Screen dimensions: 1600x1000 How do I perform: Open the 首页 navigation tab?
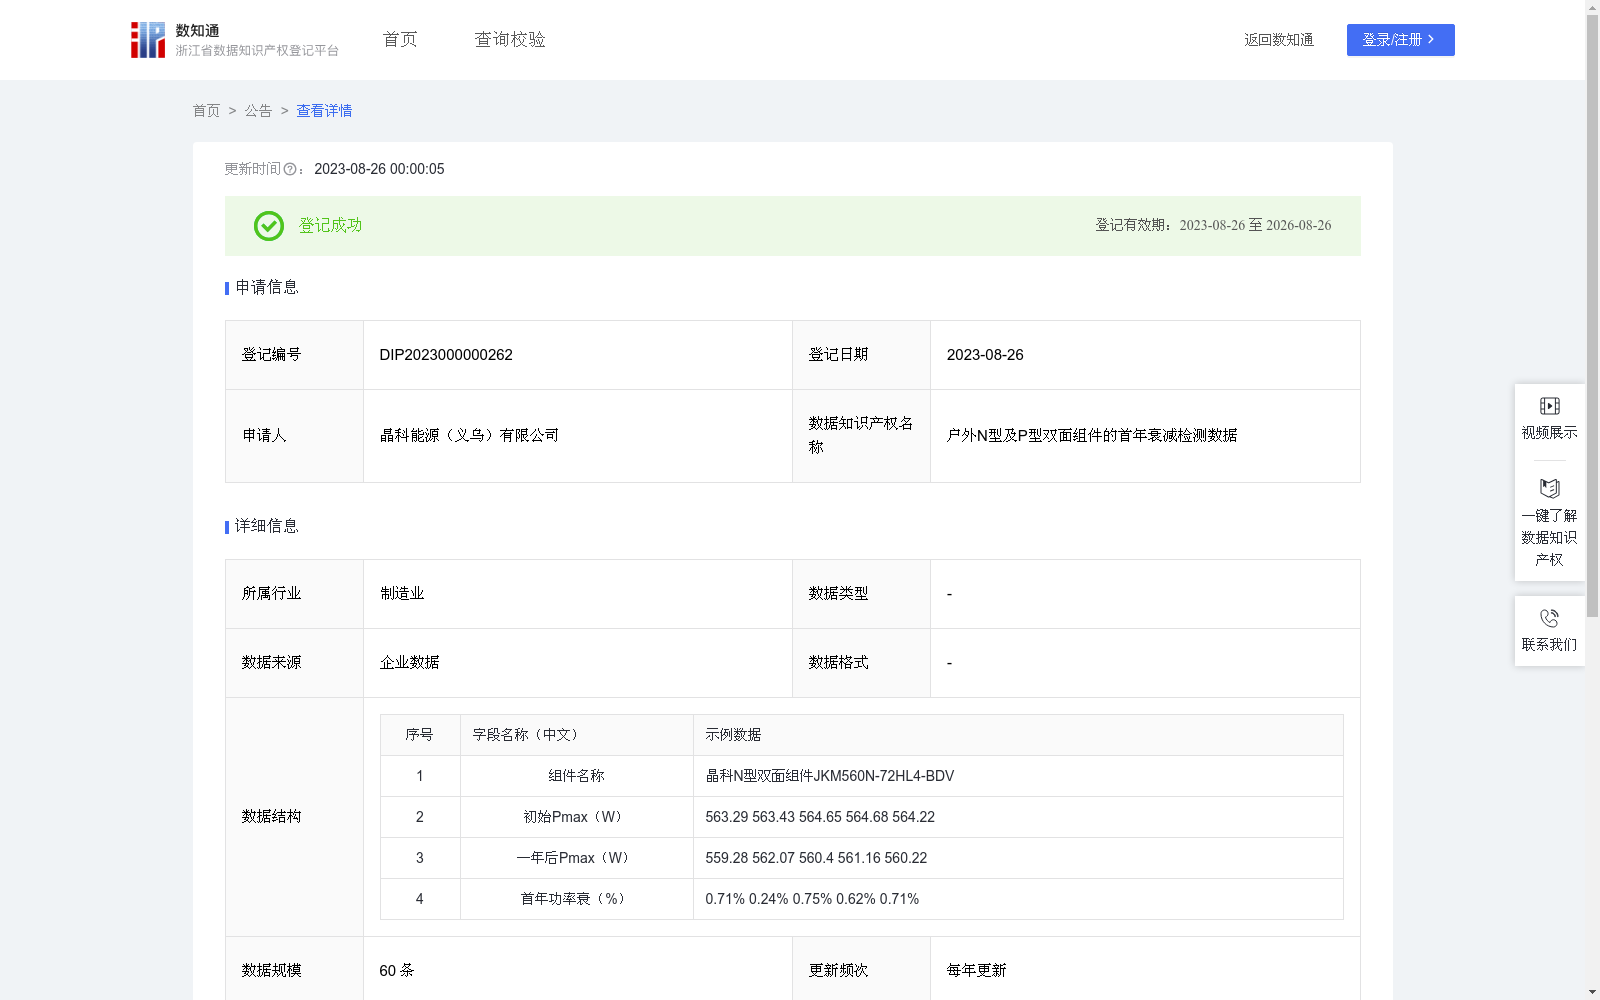[400, 40]
